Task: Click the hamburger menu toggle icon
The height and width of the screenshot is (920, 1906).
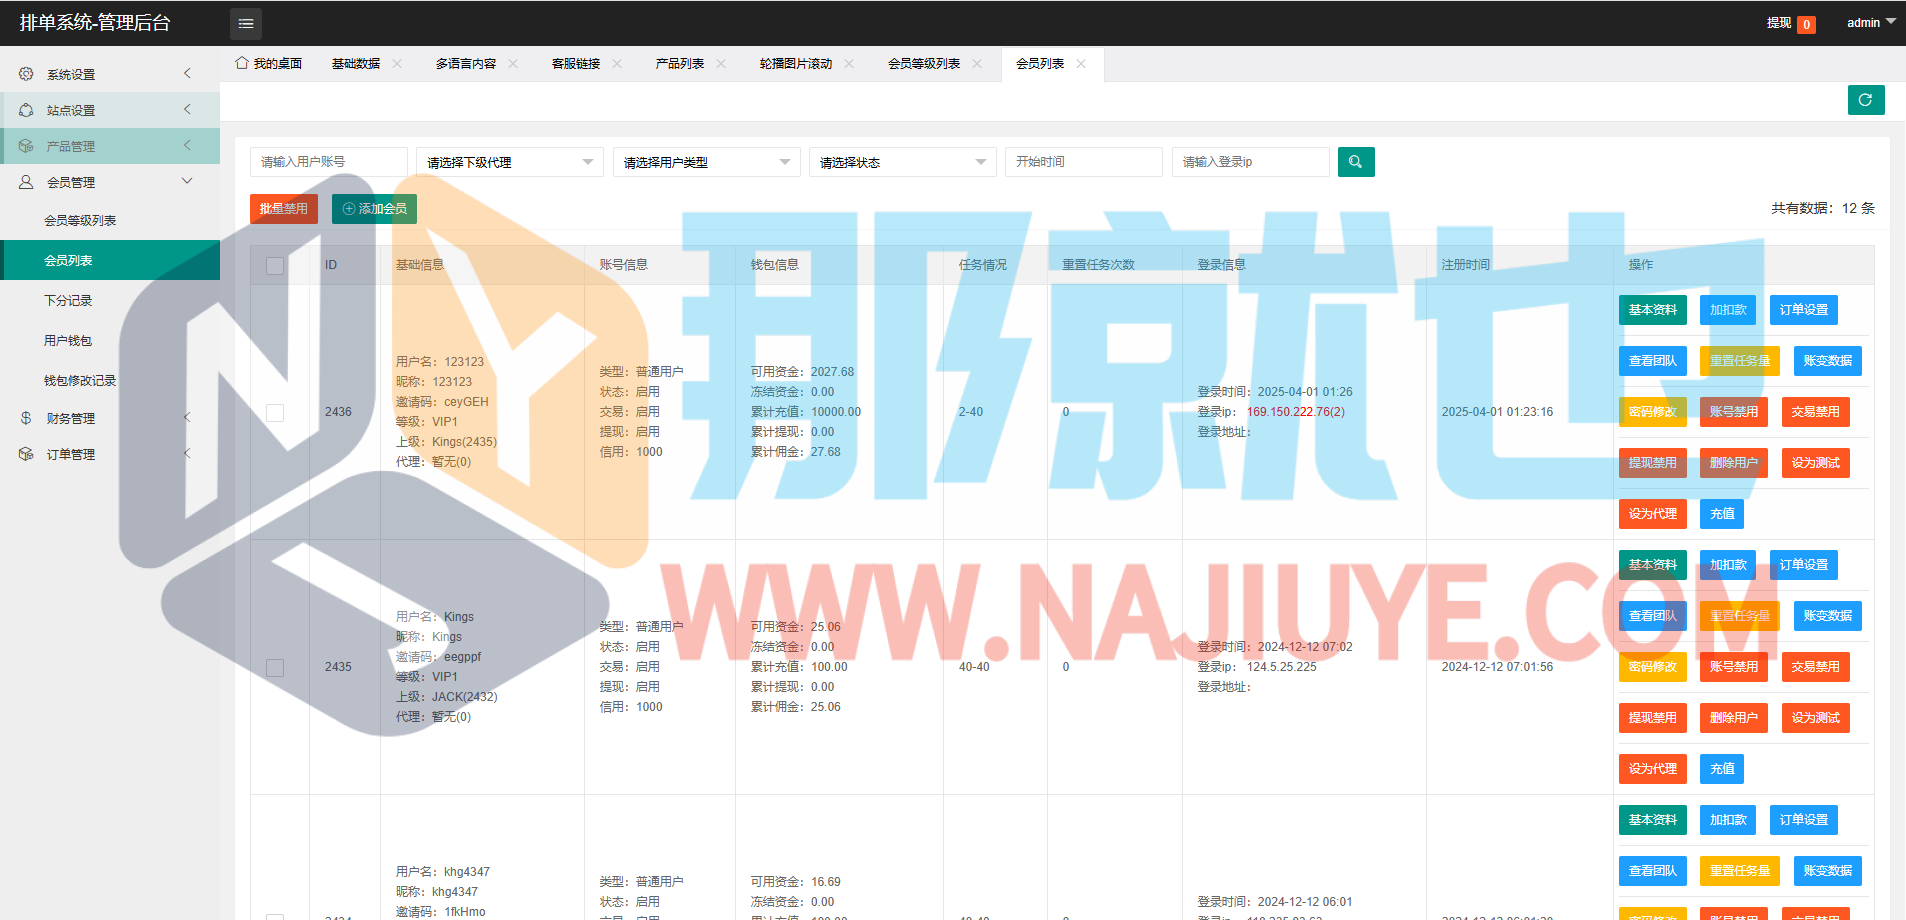Action: [x=246, y=23]
